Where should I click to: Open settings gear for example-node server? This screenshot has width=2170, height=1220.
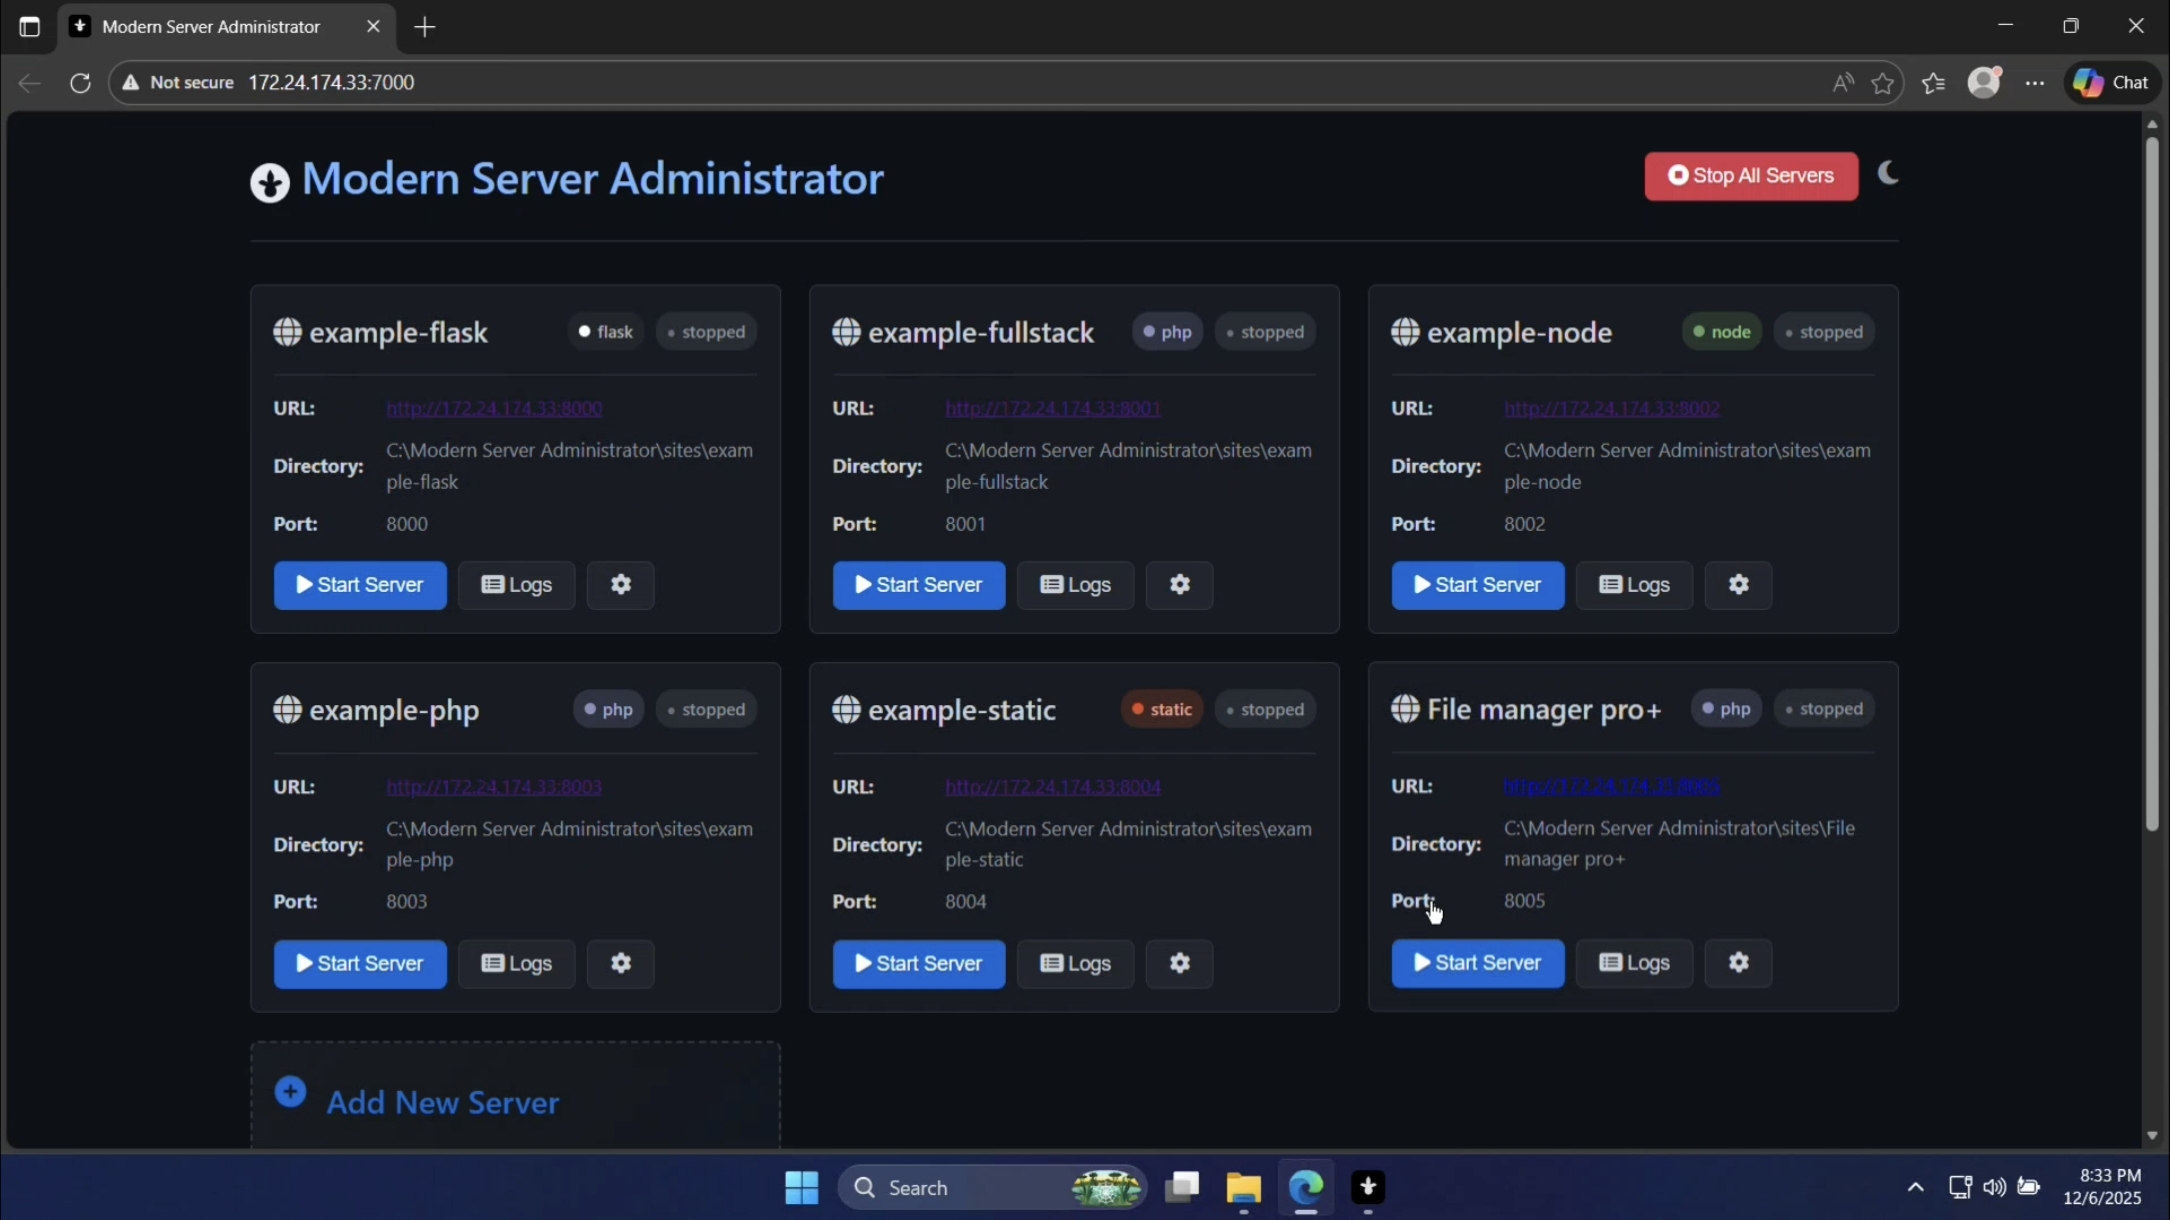[1738, 585]
